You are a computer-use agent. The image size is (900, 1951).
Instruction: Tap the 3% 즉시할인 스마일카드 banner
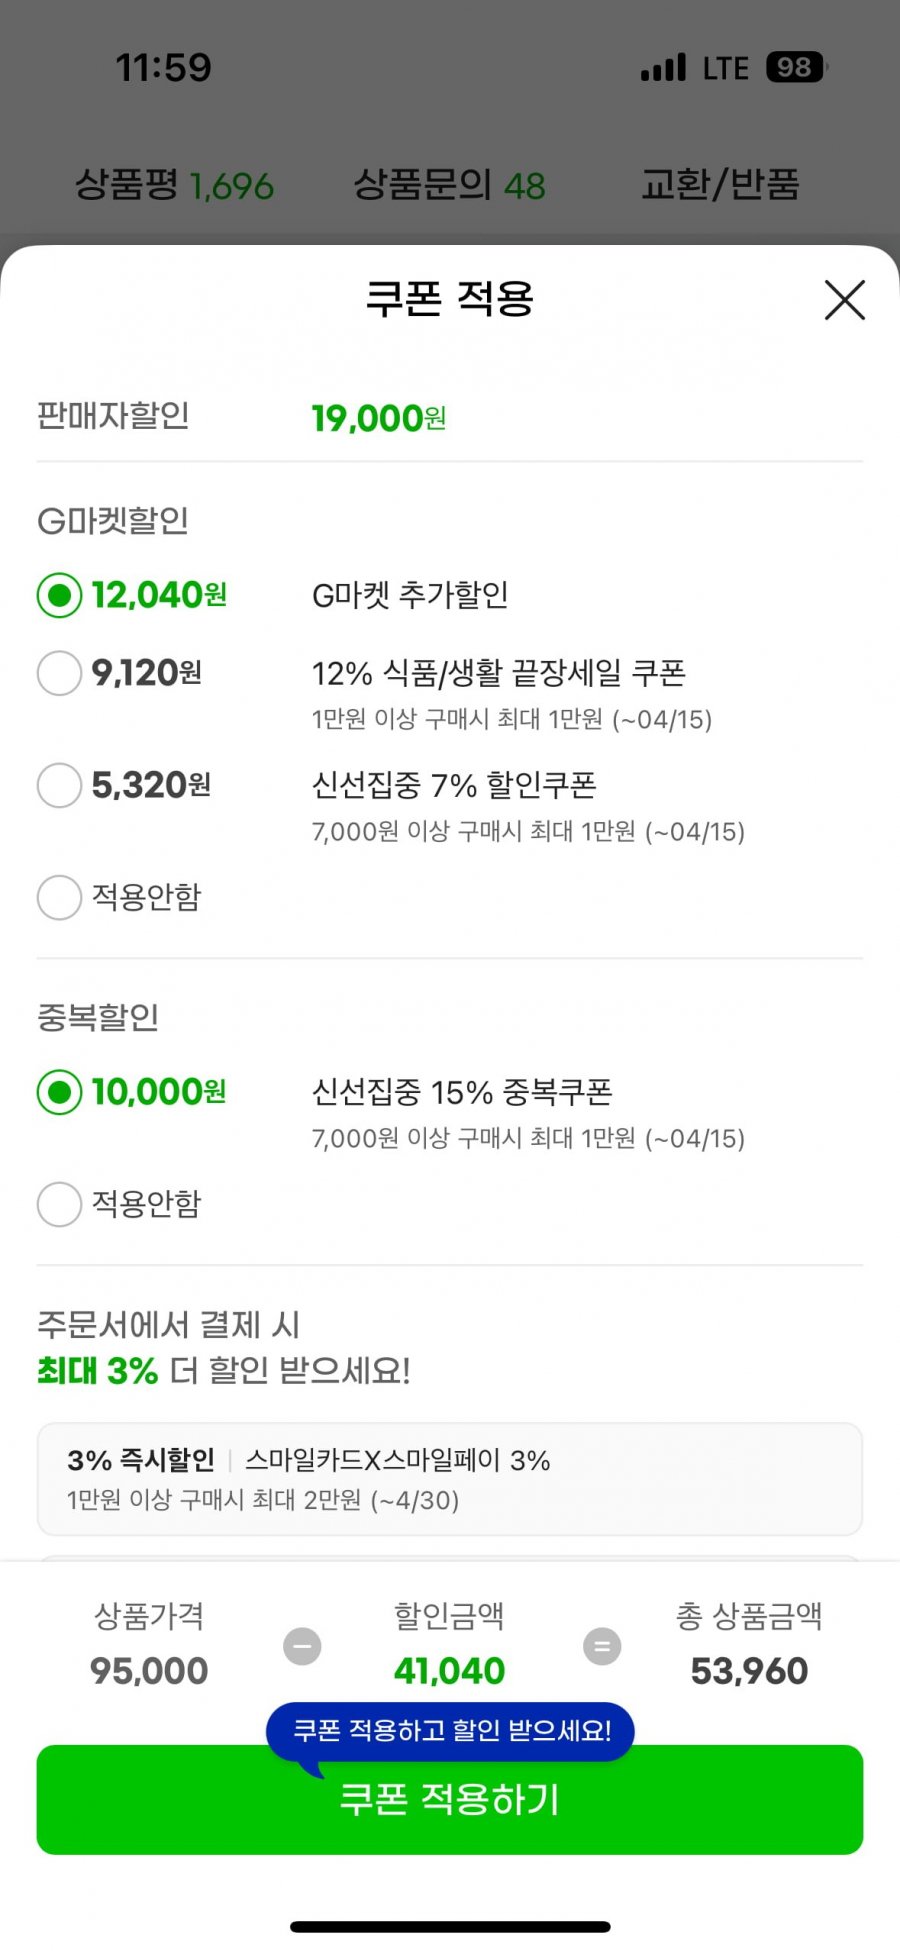coord(450,1479)
